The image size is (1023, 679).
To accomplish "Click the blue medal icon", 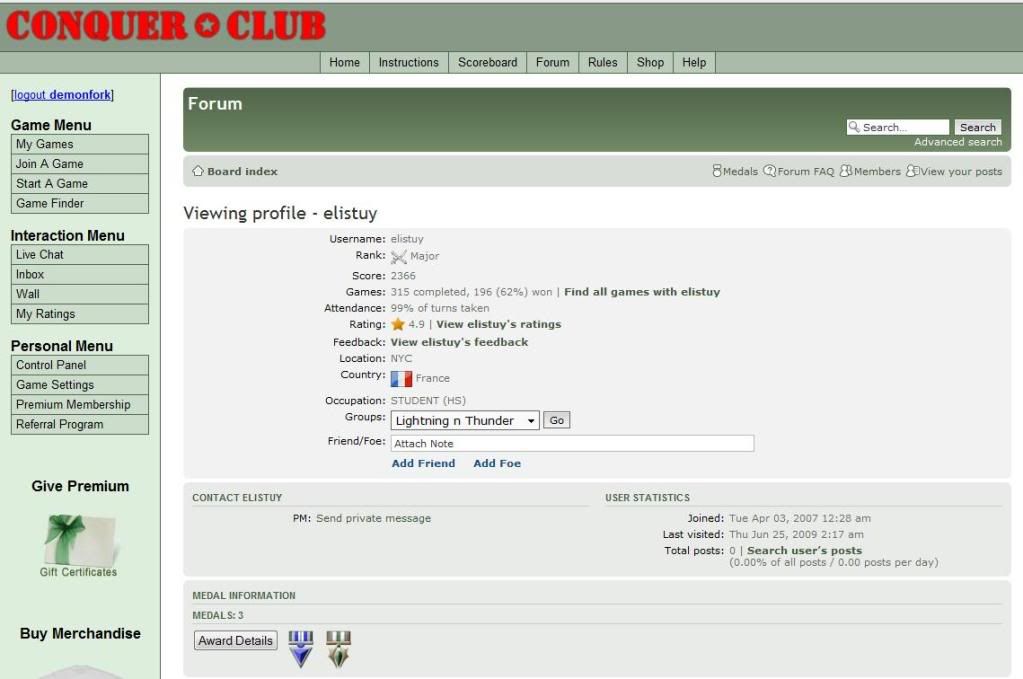I will tap(301, 648).
